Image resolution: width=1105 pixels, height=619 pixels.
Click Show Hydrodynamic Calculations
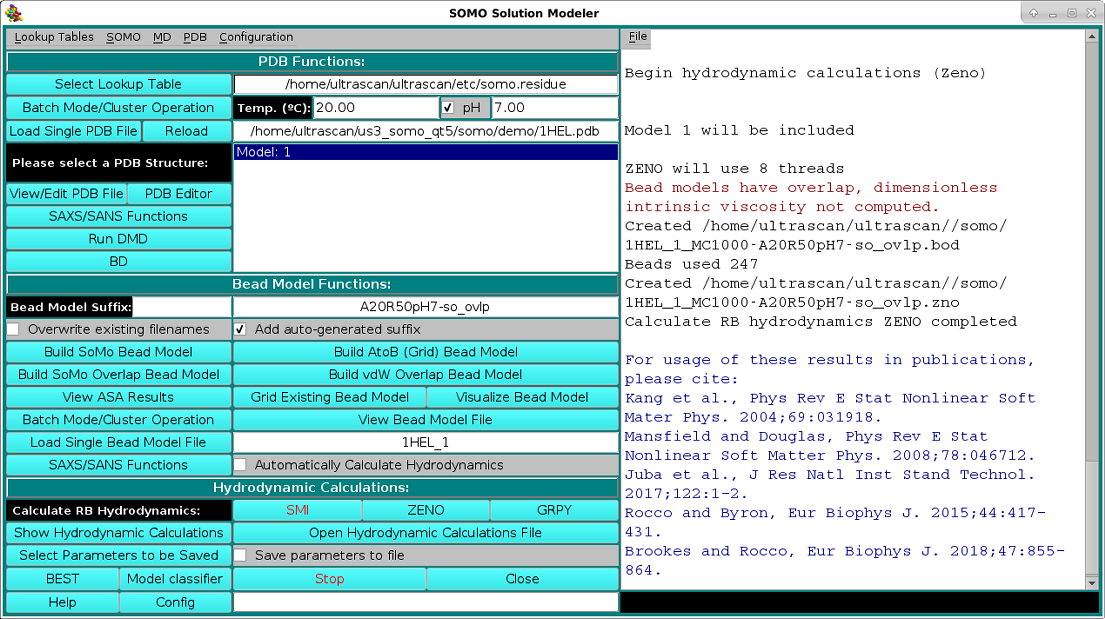pos(118,533)
